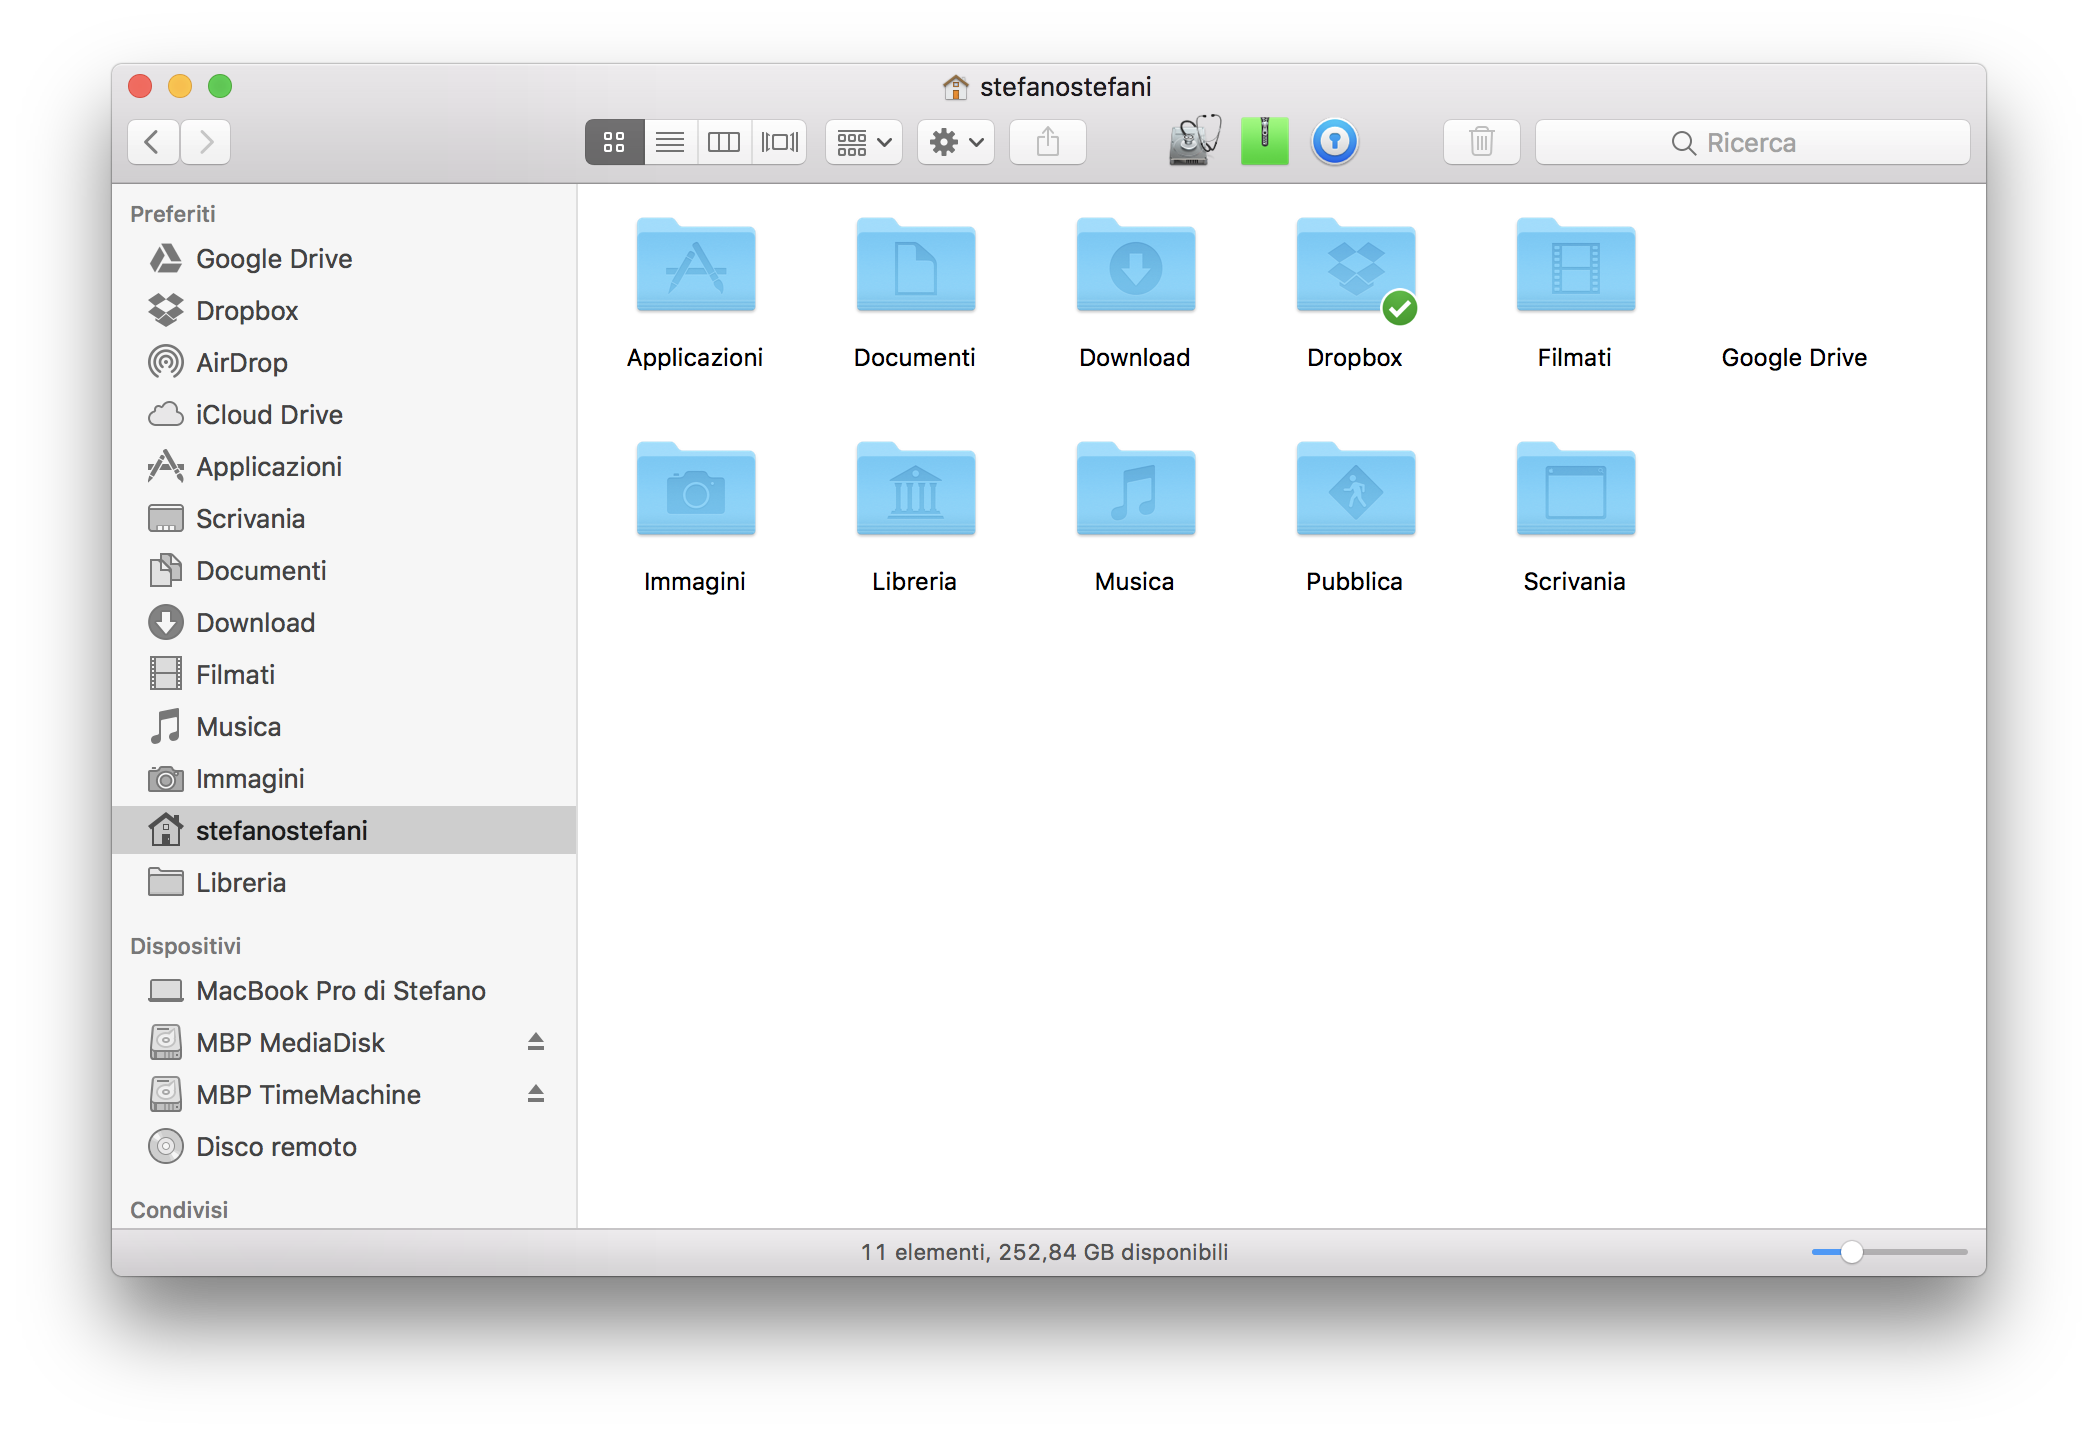Switch to cover flow view
Screen dimensions: 2098x1436
(779, 142)
